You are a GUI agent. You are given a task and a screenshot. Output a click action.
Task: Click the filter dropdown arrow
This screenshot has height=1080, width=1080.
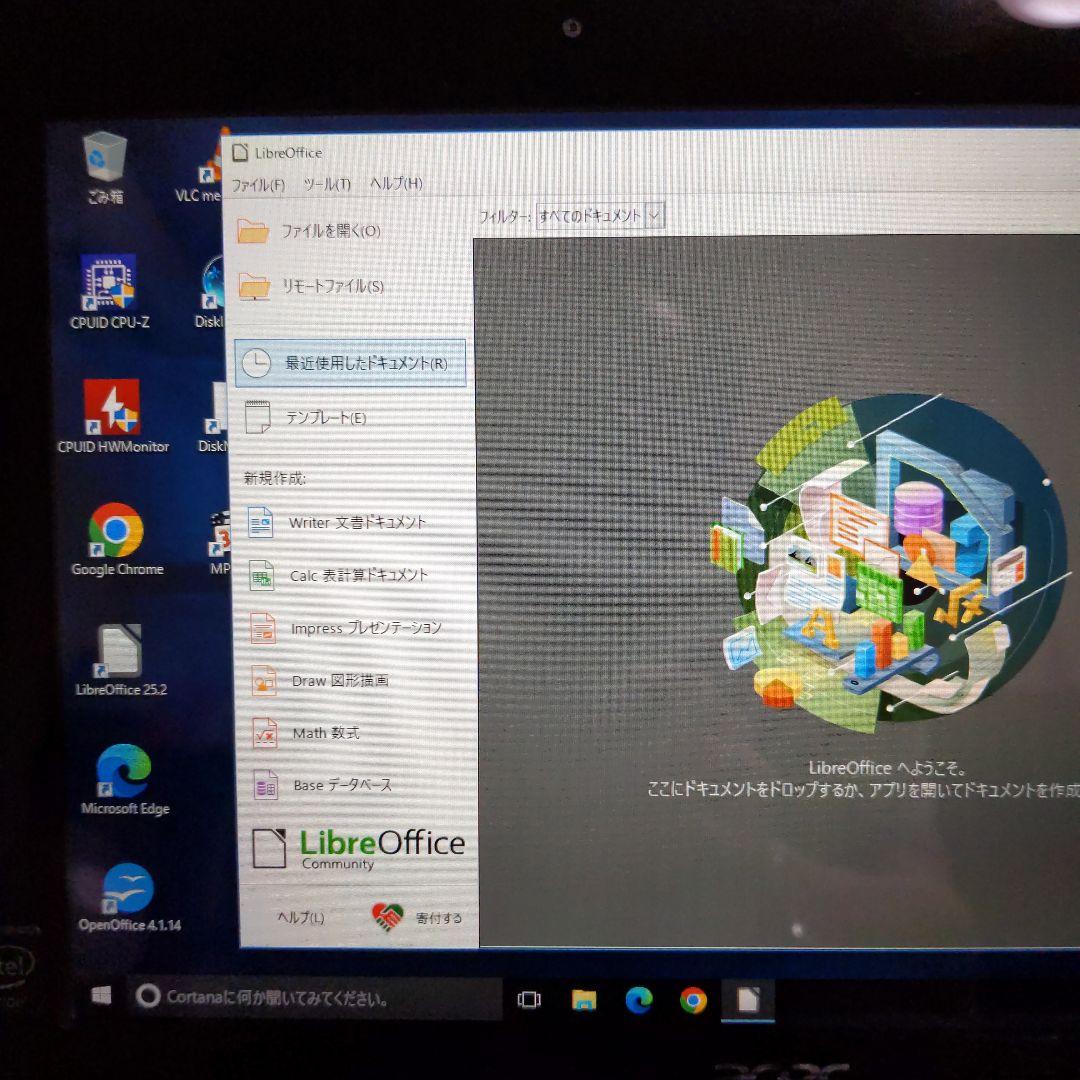(654, 216)
